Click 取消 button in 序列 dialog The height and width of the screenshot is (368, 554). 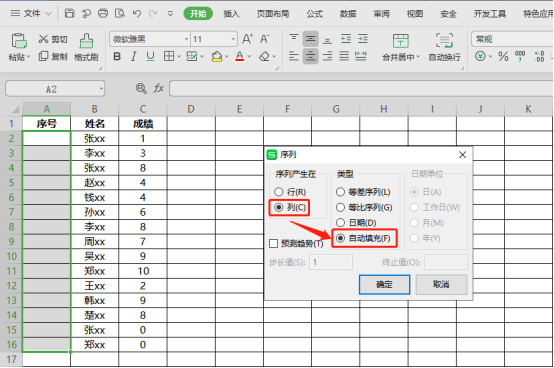[441, 284]
